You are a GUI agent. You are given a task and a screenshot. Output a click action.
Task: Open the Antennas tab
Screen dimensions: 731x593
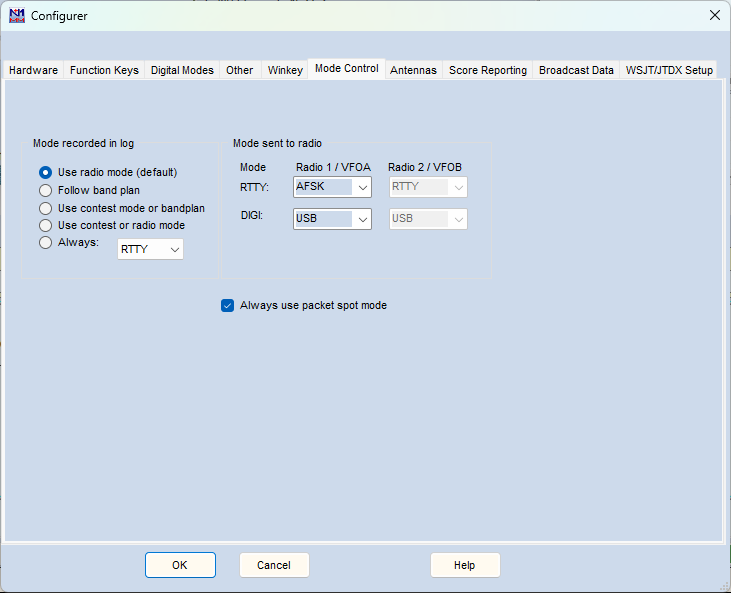point(413,70)
